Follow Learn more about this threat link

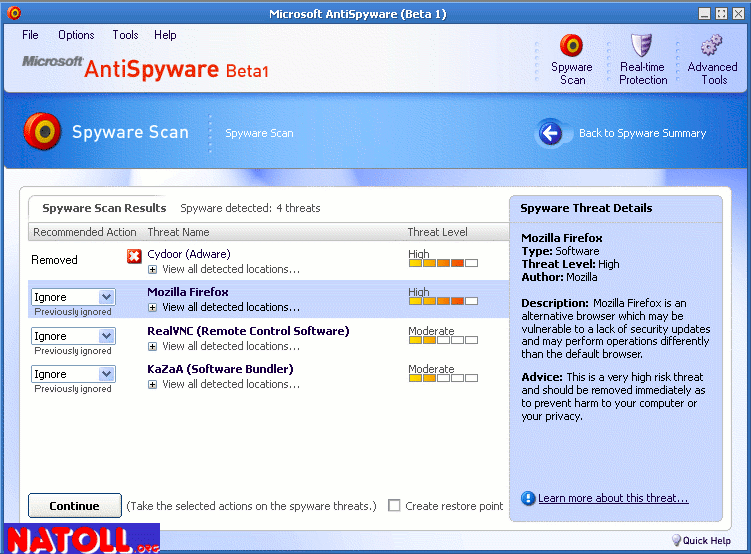pyautogui.click(x=613, y=498)
